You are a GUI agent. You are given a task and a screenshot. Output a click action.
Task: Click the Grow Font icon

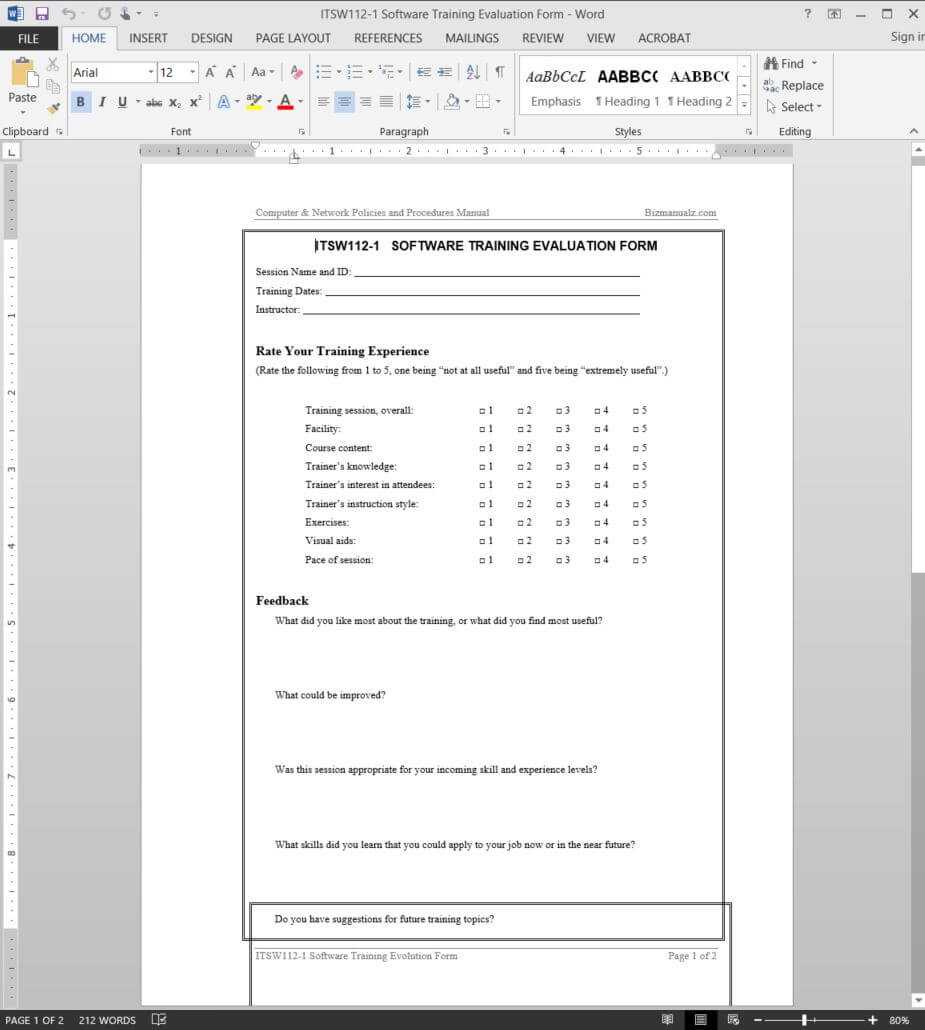(210, 72)
